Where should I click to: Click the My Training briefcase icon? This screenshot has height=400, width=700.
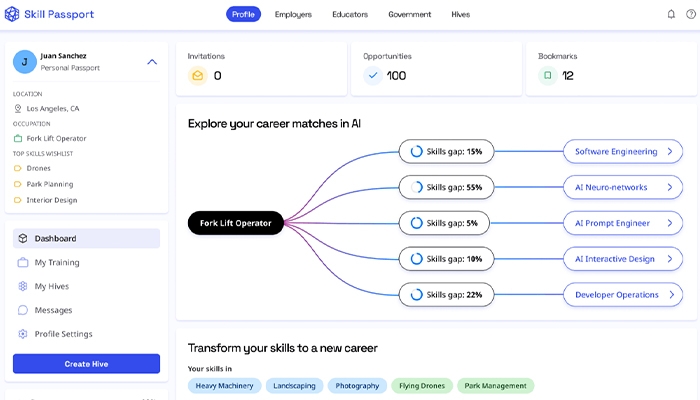[23, 263]
